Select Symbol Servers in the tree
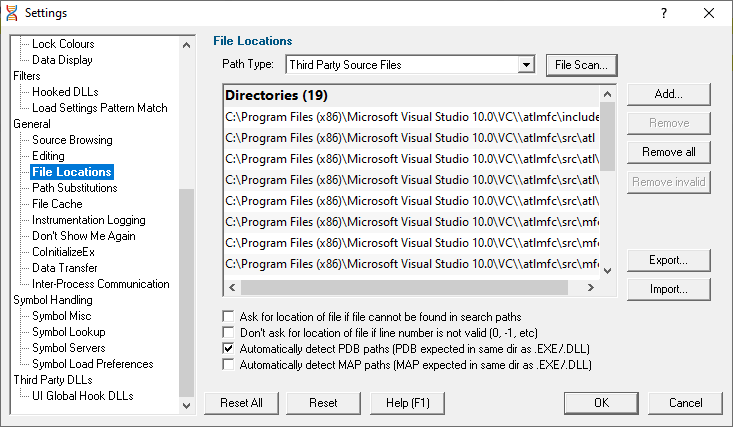The height and width of the screenshot is (427, 733). tap(69, 348)
